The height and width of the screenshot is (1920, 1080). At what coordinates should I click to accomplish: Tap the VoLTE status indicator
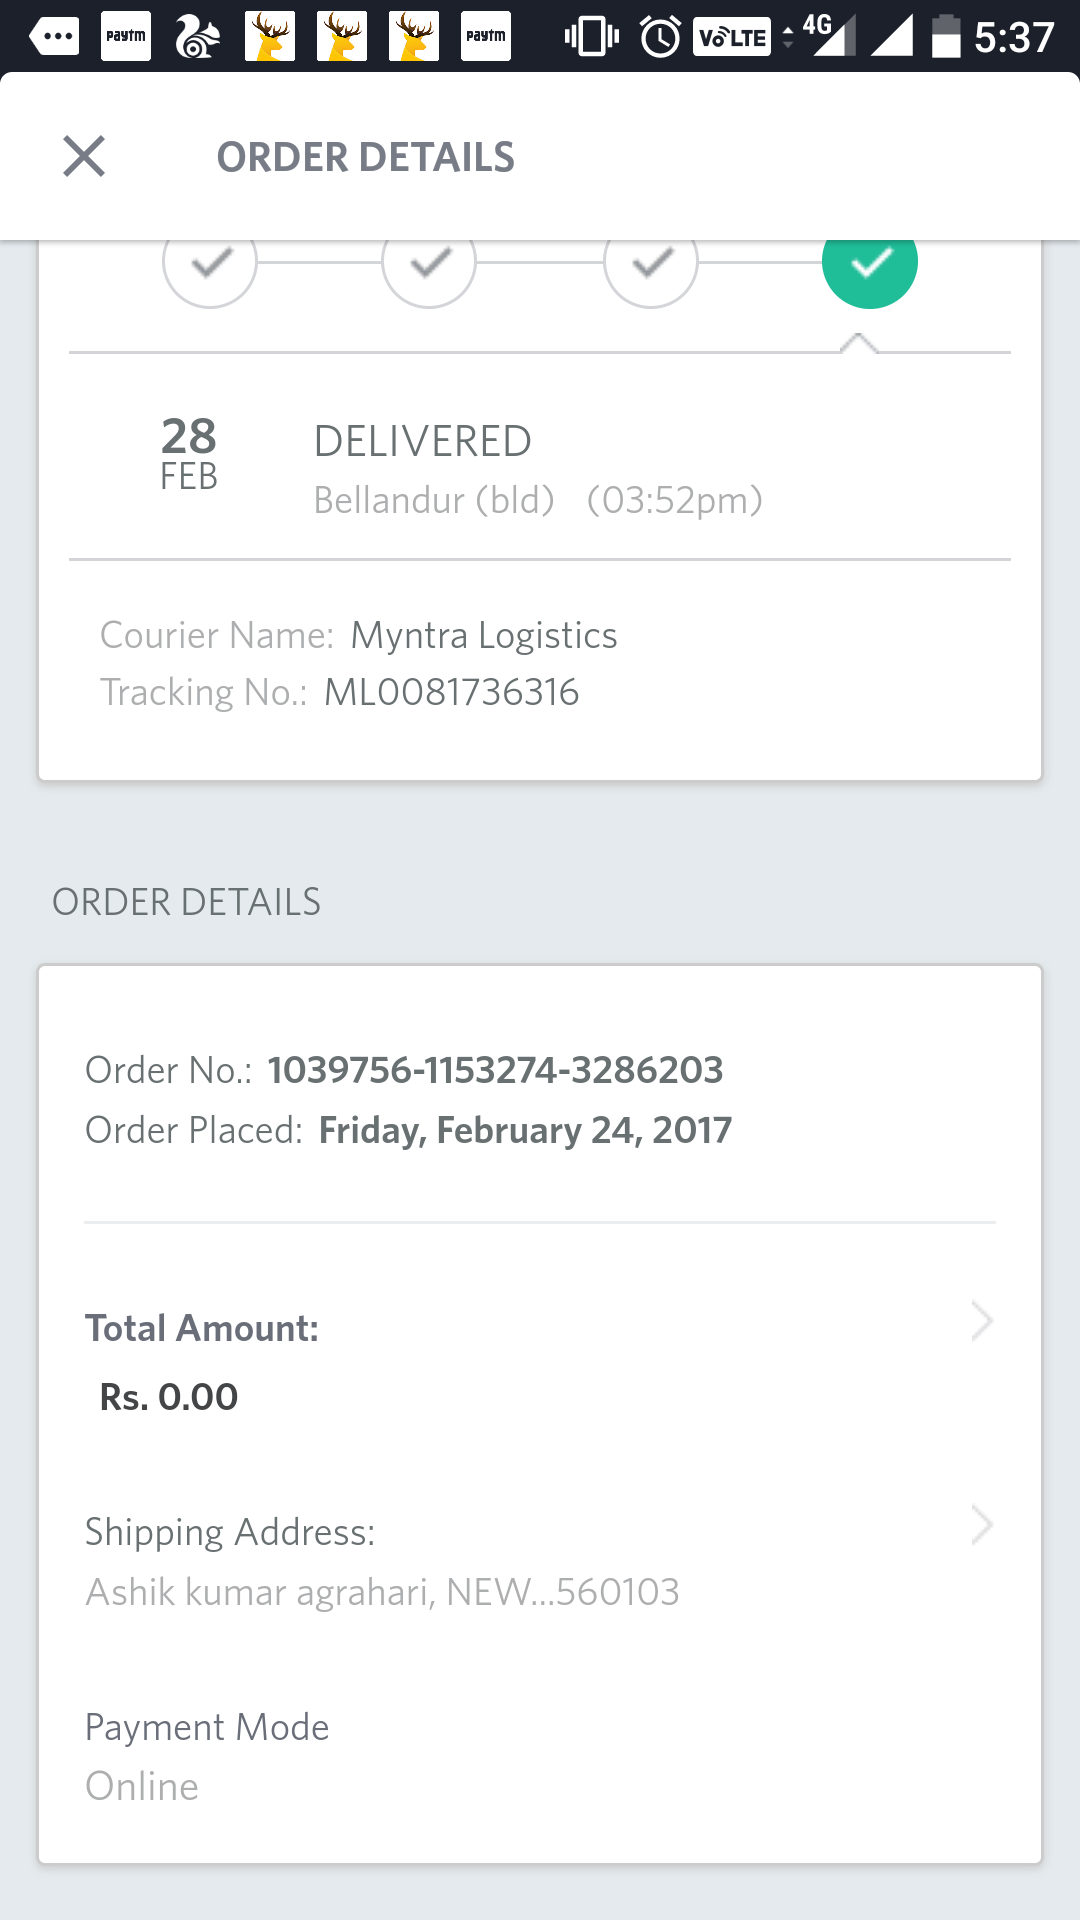(732, 37)
